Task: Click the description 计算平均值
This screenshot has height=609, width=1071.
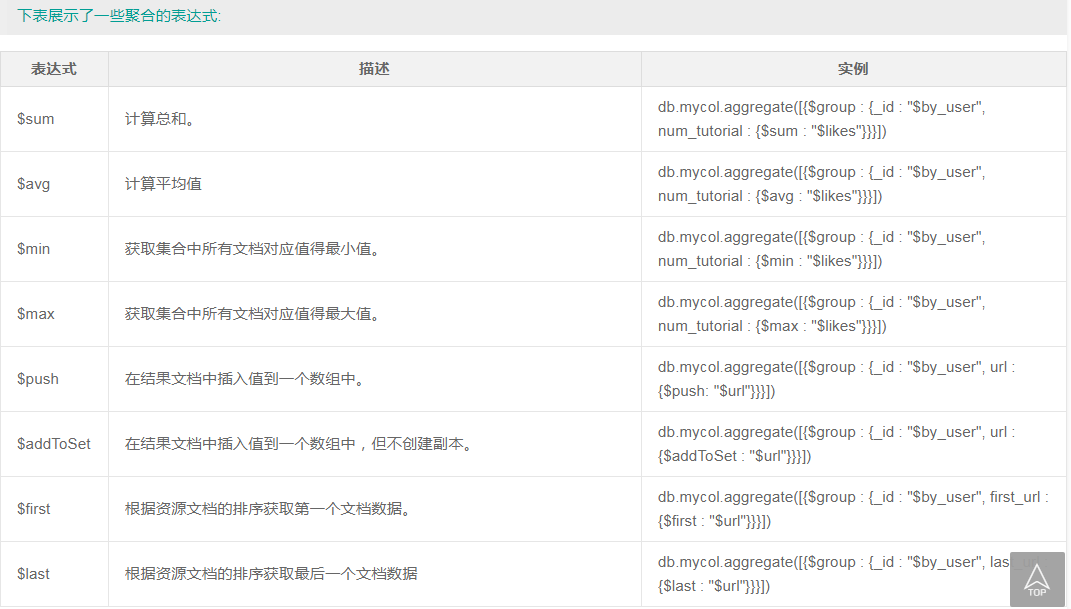Action: 163,184
